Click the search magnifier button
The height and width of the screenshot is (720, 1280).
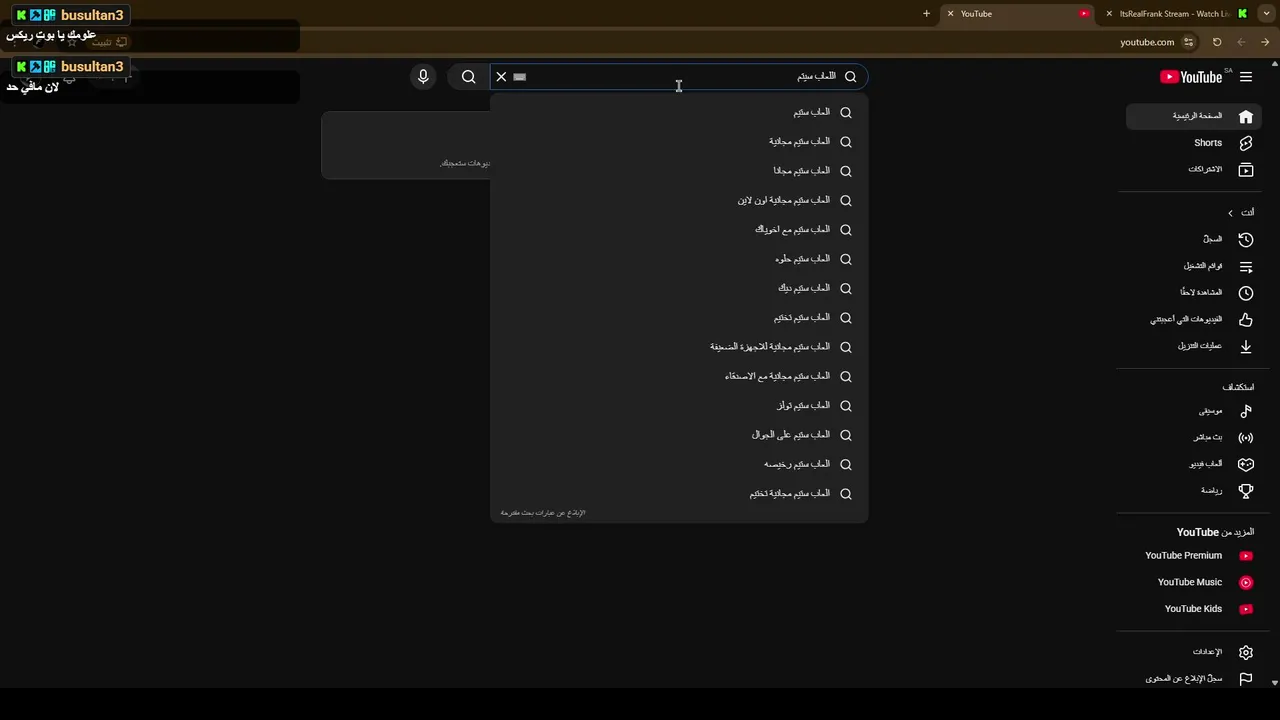(468, 77)
